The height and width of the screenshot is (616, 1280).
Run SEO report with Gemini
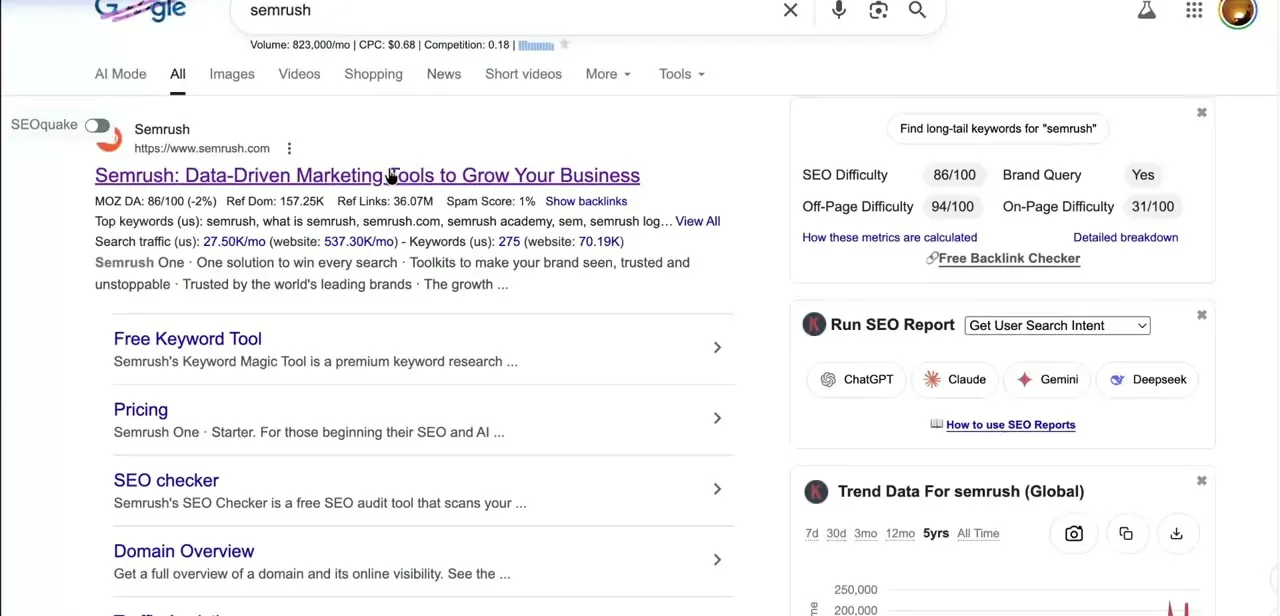click(x=1048, y=380)
